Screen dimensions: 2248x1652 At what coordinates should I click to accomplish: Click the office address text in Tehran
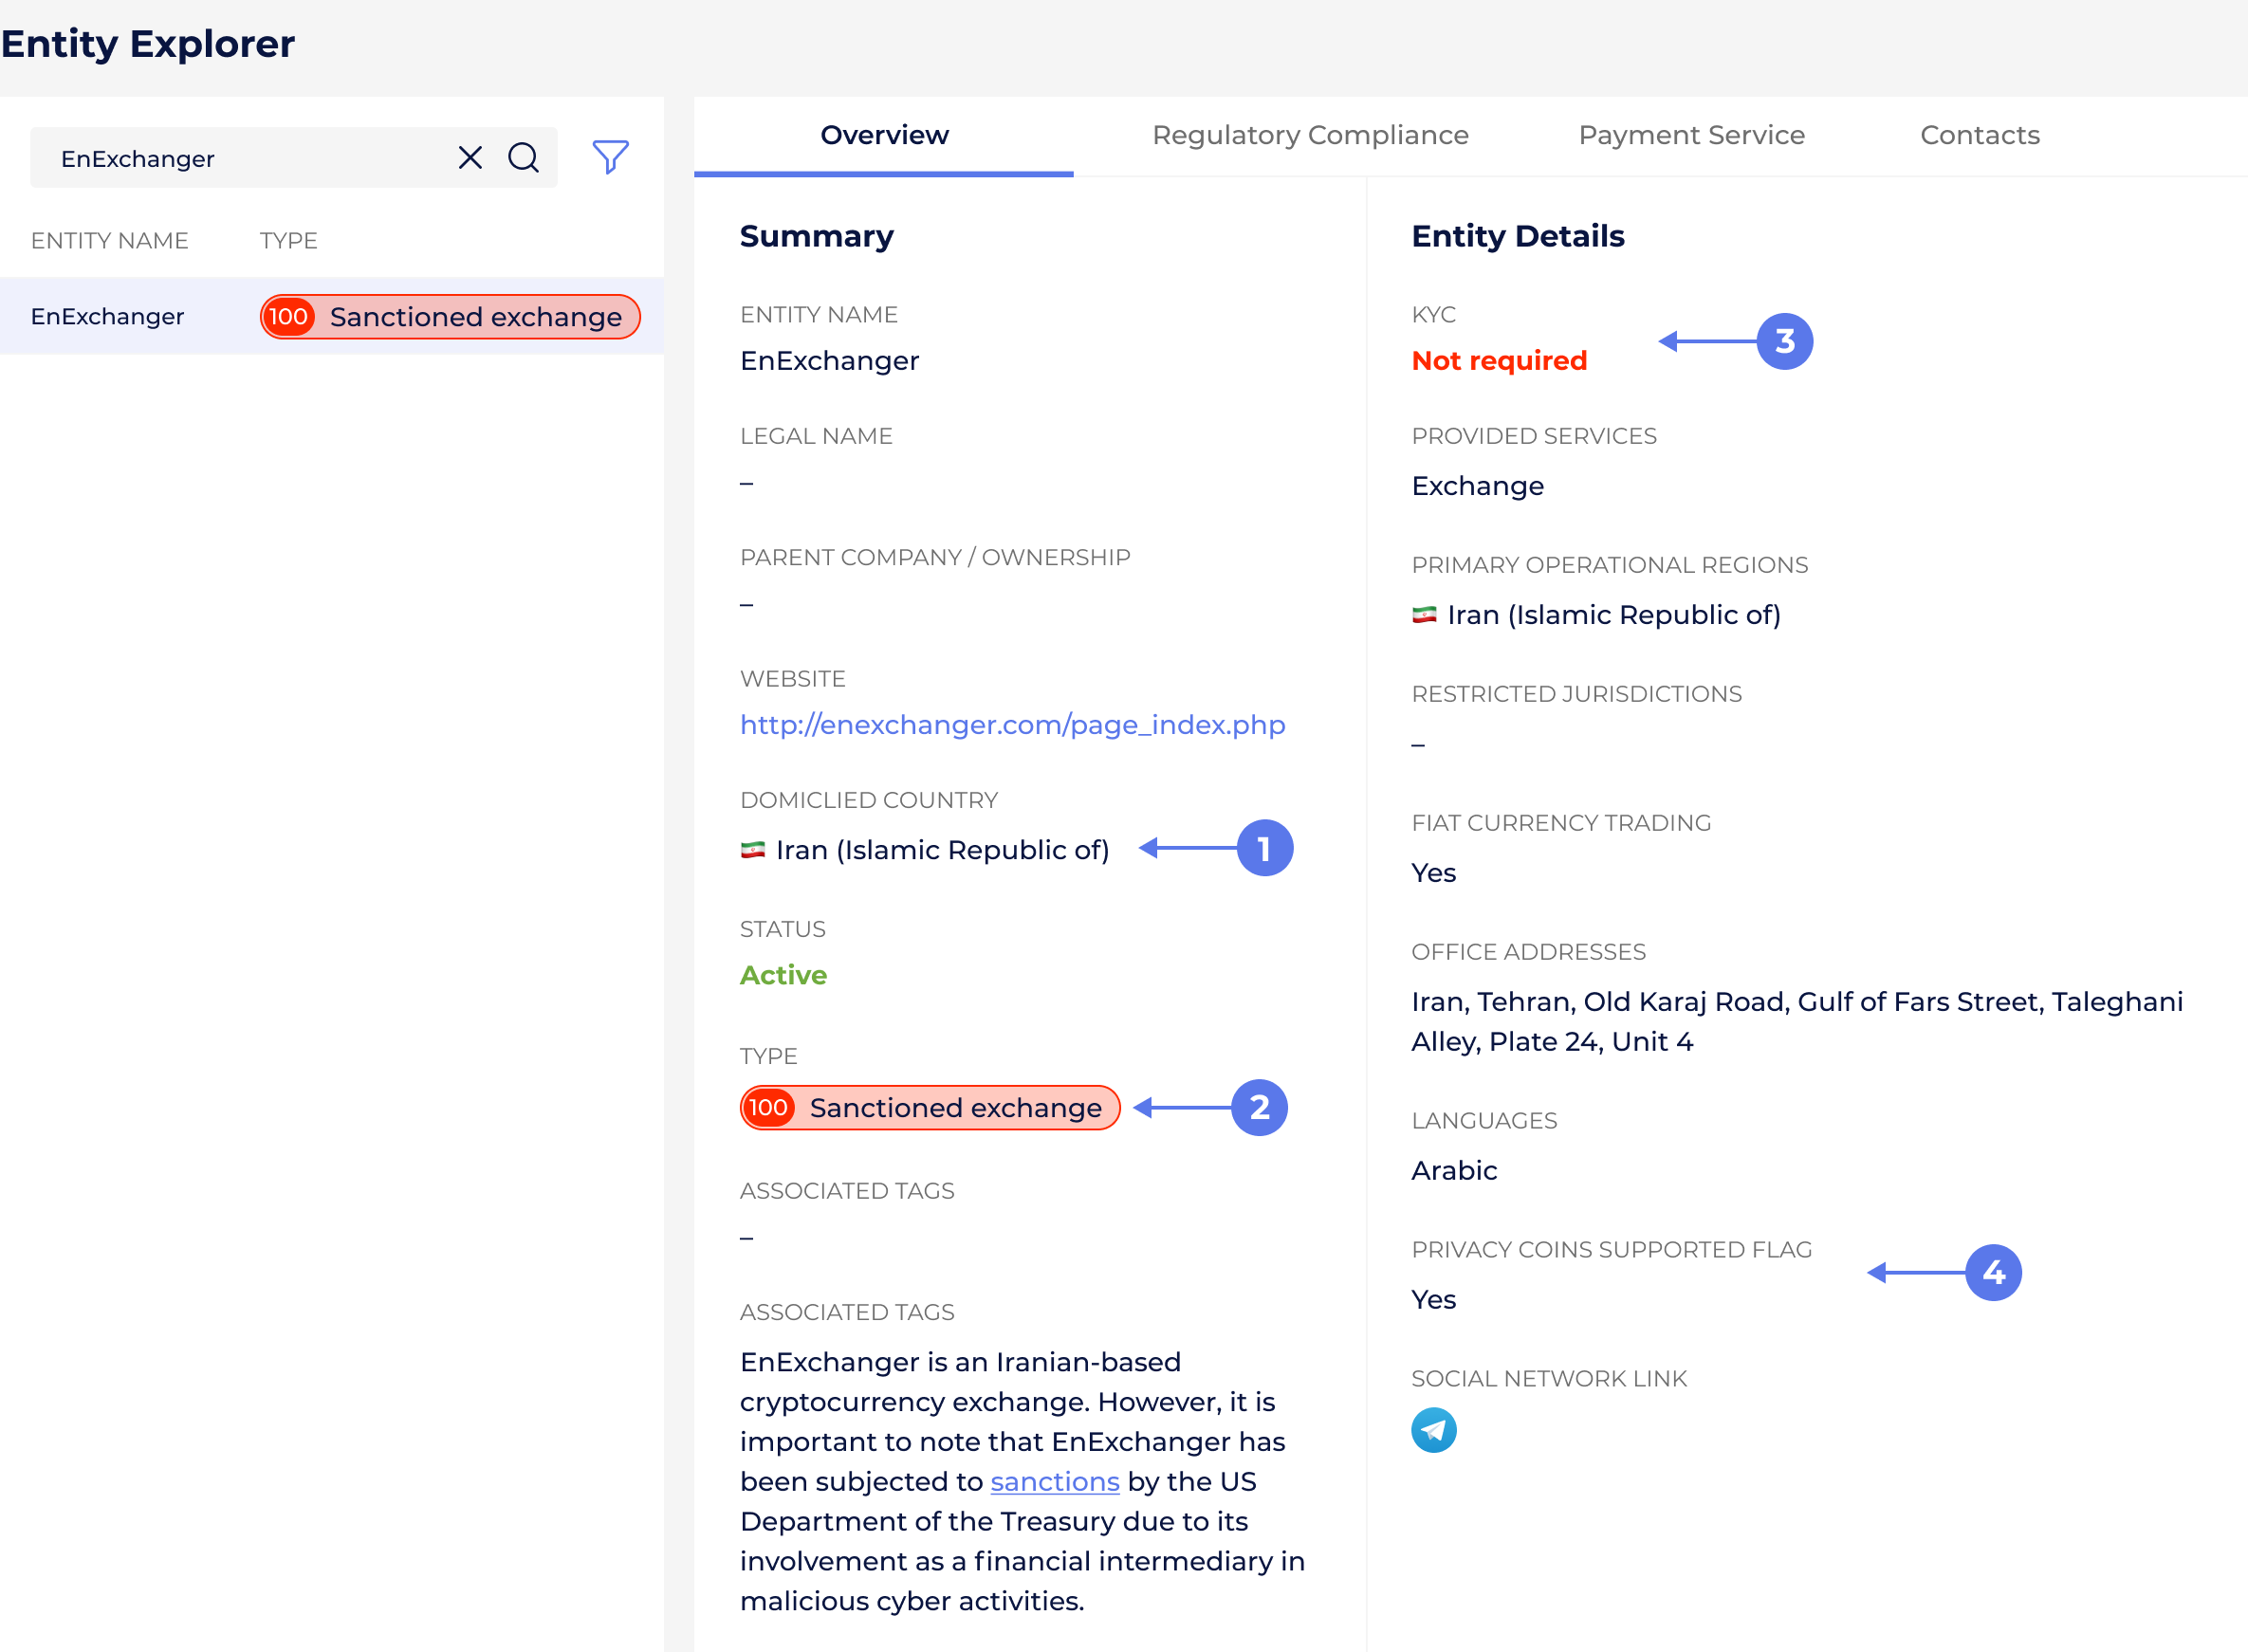coord(1796,1021)
